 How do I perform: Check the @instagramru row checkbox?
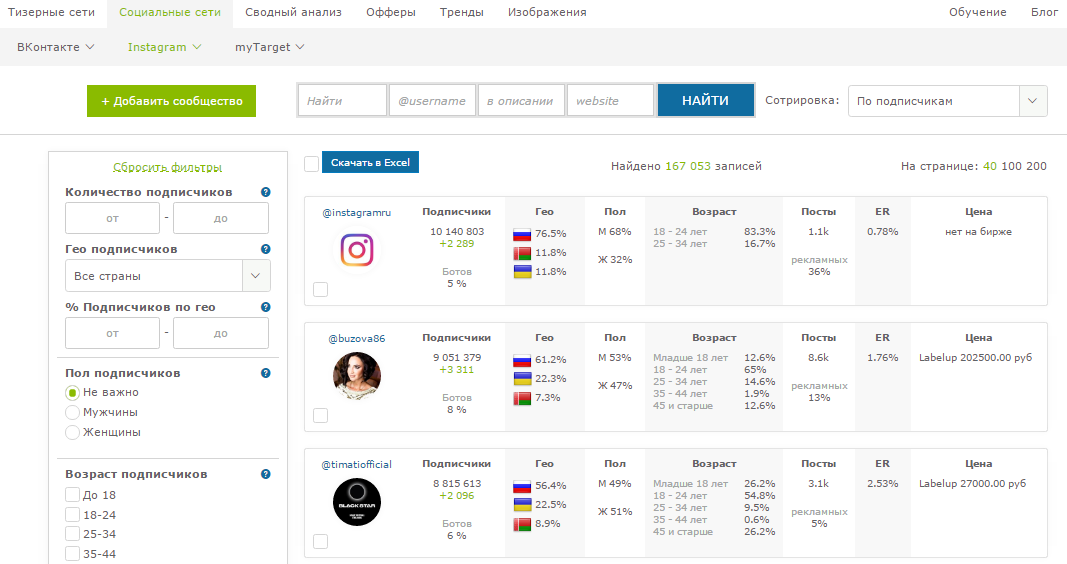click(x=321, y=290)
